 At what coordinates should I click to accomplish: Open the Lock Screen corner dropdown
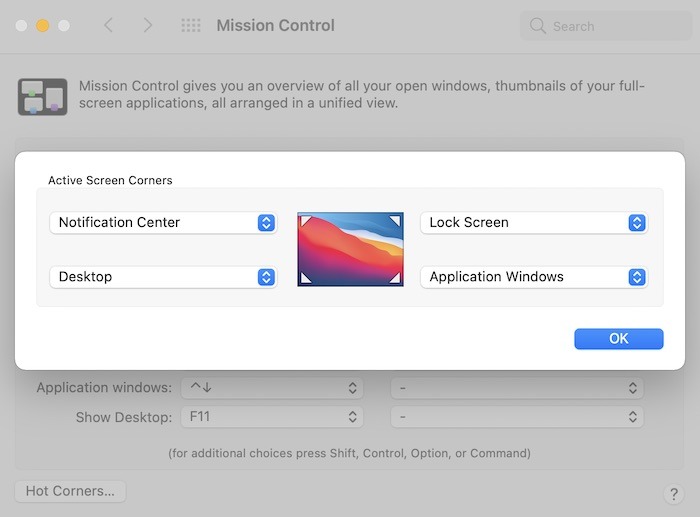(x=534, y=222)
